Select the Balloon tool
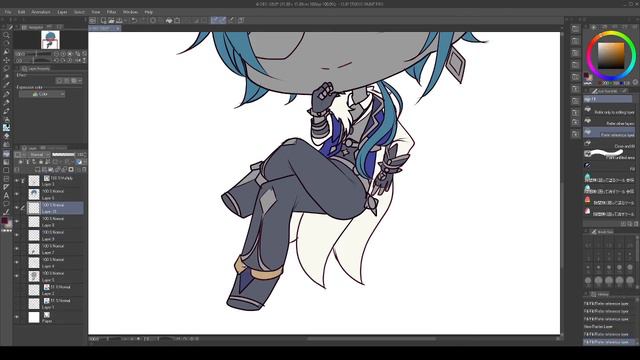640x360 pixels. coord(6,204)
